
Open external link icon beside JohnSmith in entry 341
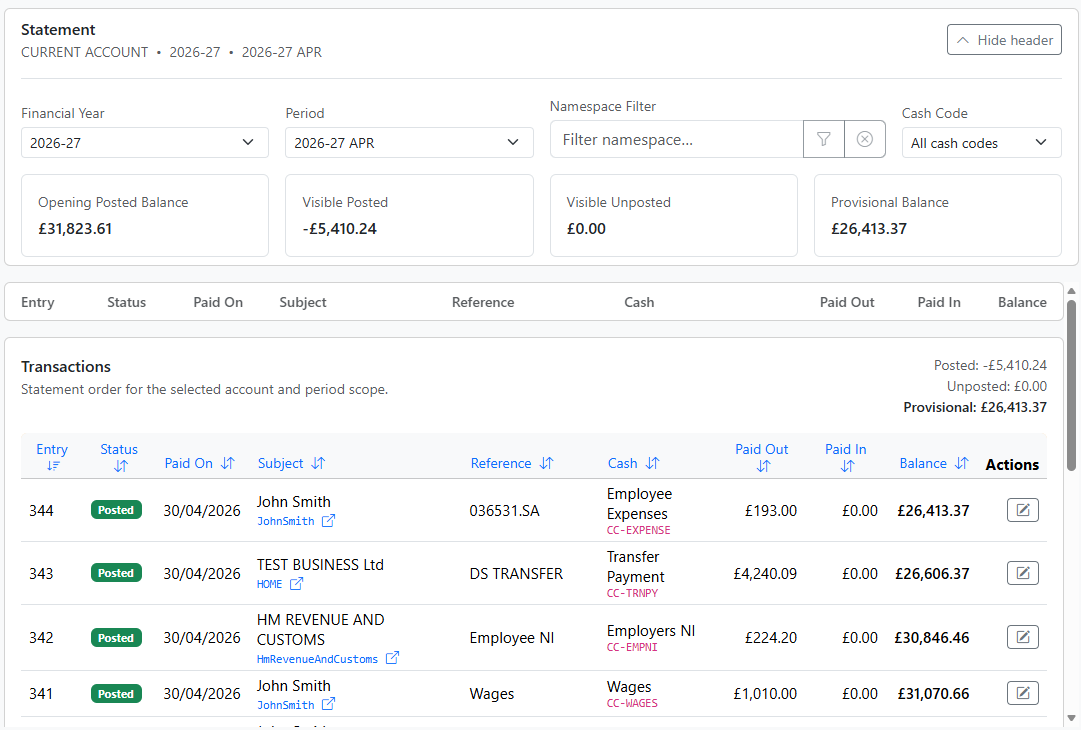(x=329, y=704)
